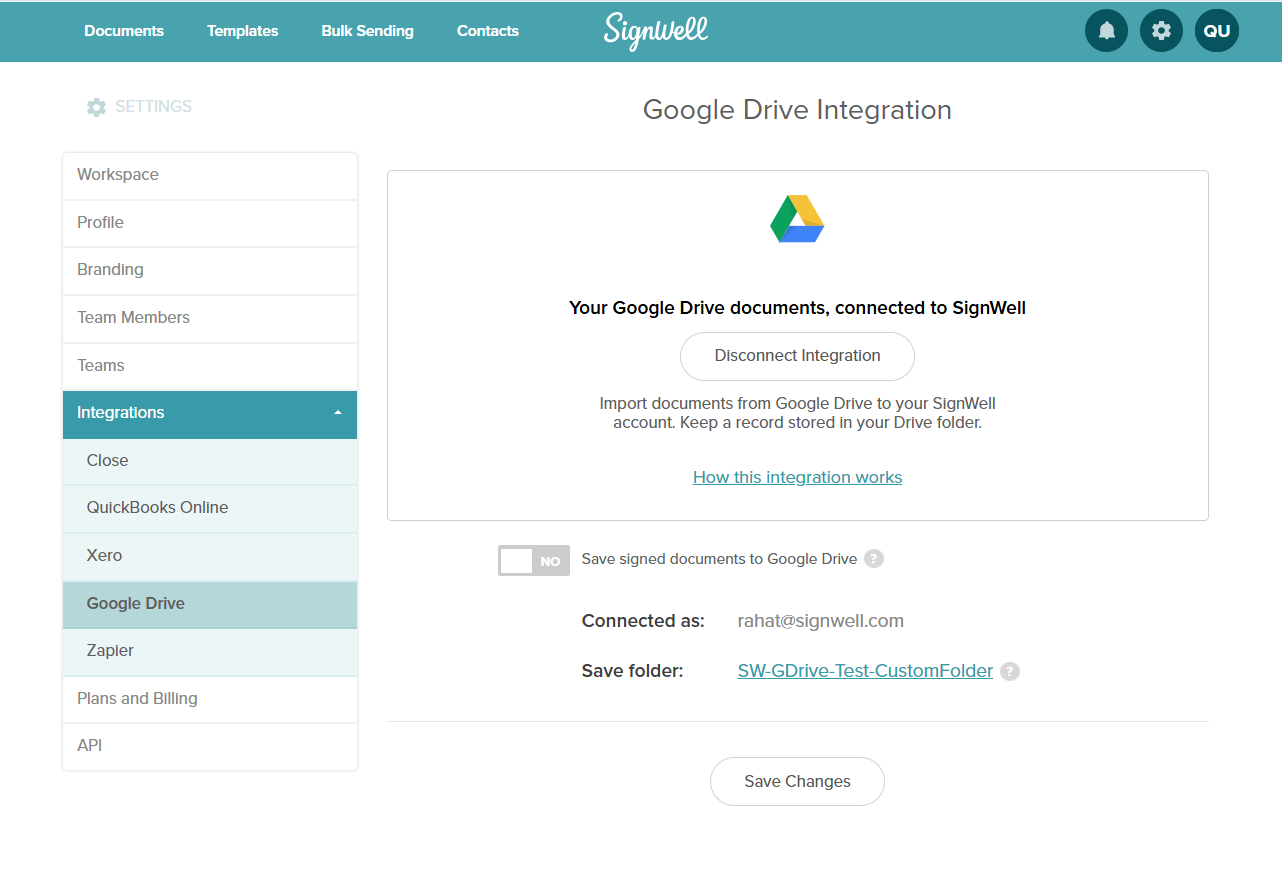Open the How this integration works link

pos(797,478)
